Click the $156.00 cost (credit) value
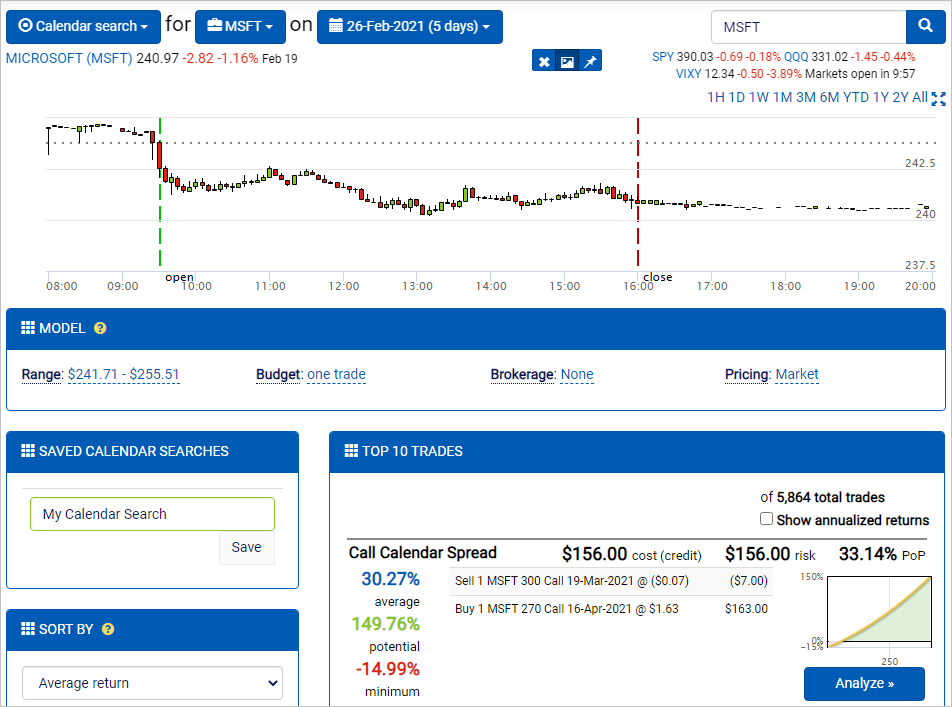952x707 pixels. (594, 554)
